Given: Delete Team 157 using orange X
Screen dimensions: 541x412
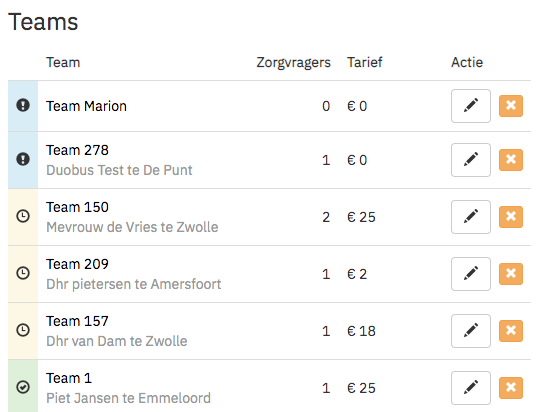Looking at the screenshot, I should click(x=511, y=331).
